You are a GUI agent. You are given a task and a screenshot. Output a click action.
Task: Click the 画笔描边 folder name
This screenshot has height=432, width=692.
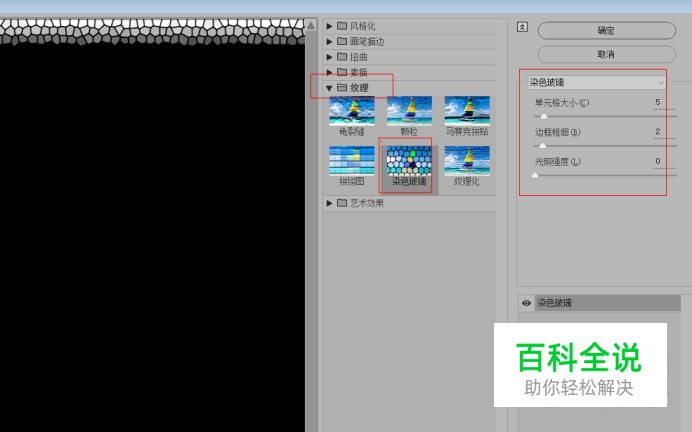point(367,41)
